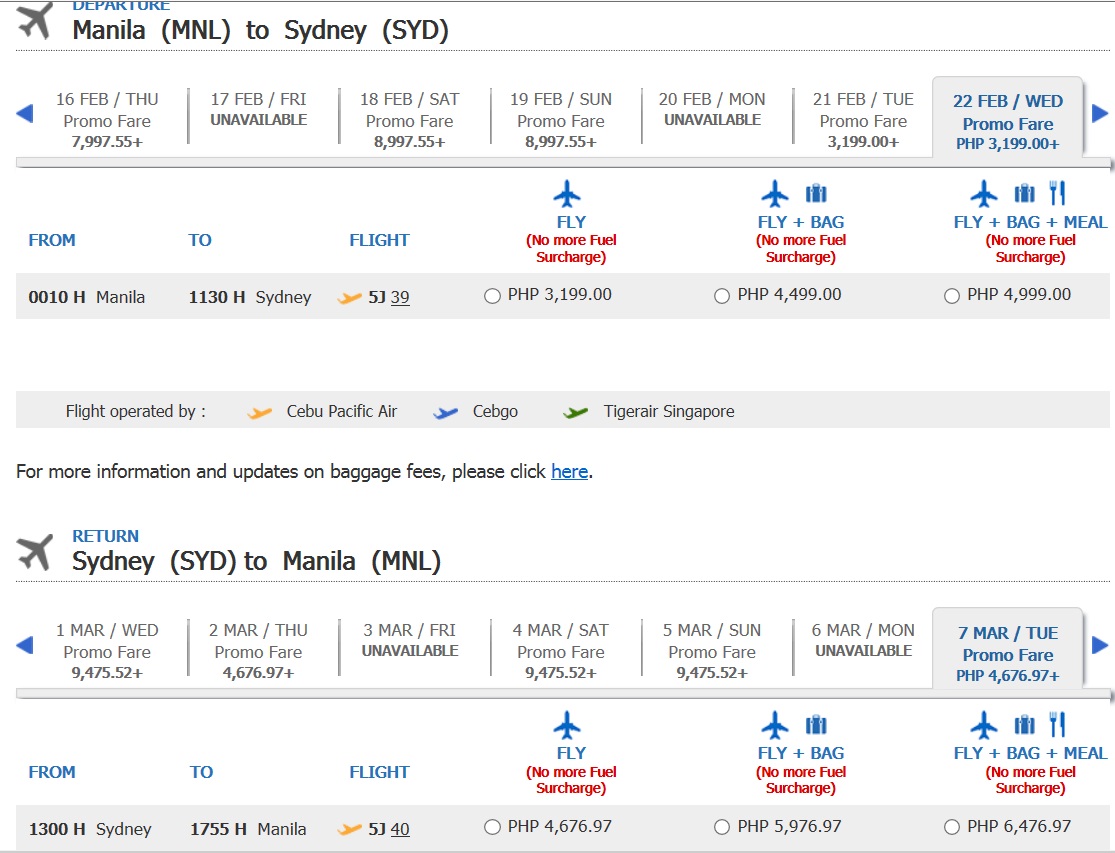This screenshot has width=1115, height=853.
Task: Click return 'FLY + BAG' column header
Action: [x=801, y=753]
